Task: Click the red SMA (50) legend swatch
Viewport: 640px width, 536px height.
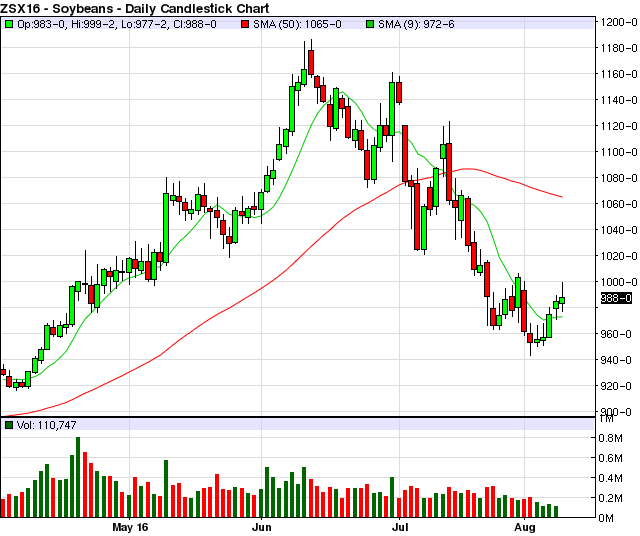Action: (245, 24)
